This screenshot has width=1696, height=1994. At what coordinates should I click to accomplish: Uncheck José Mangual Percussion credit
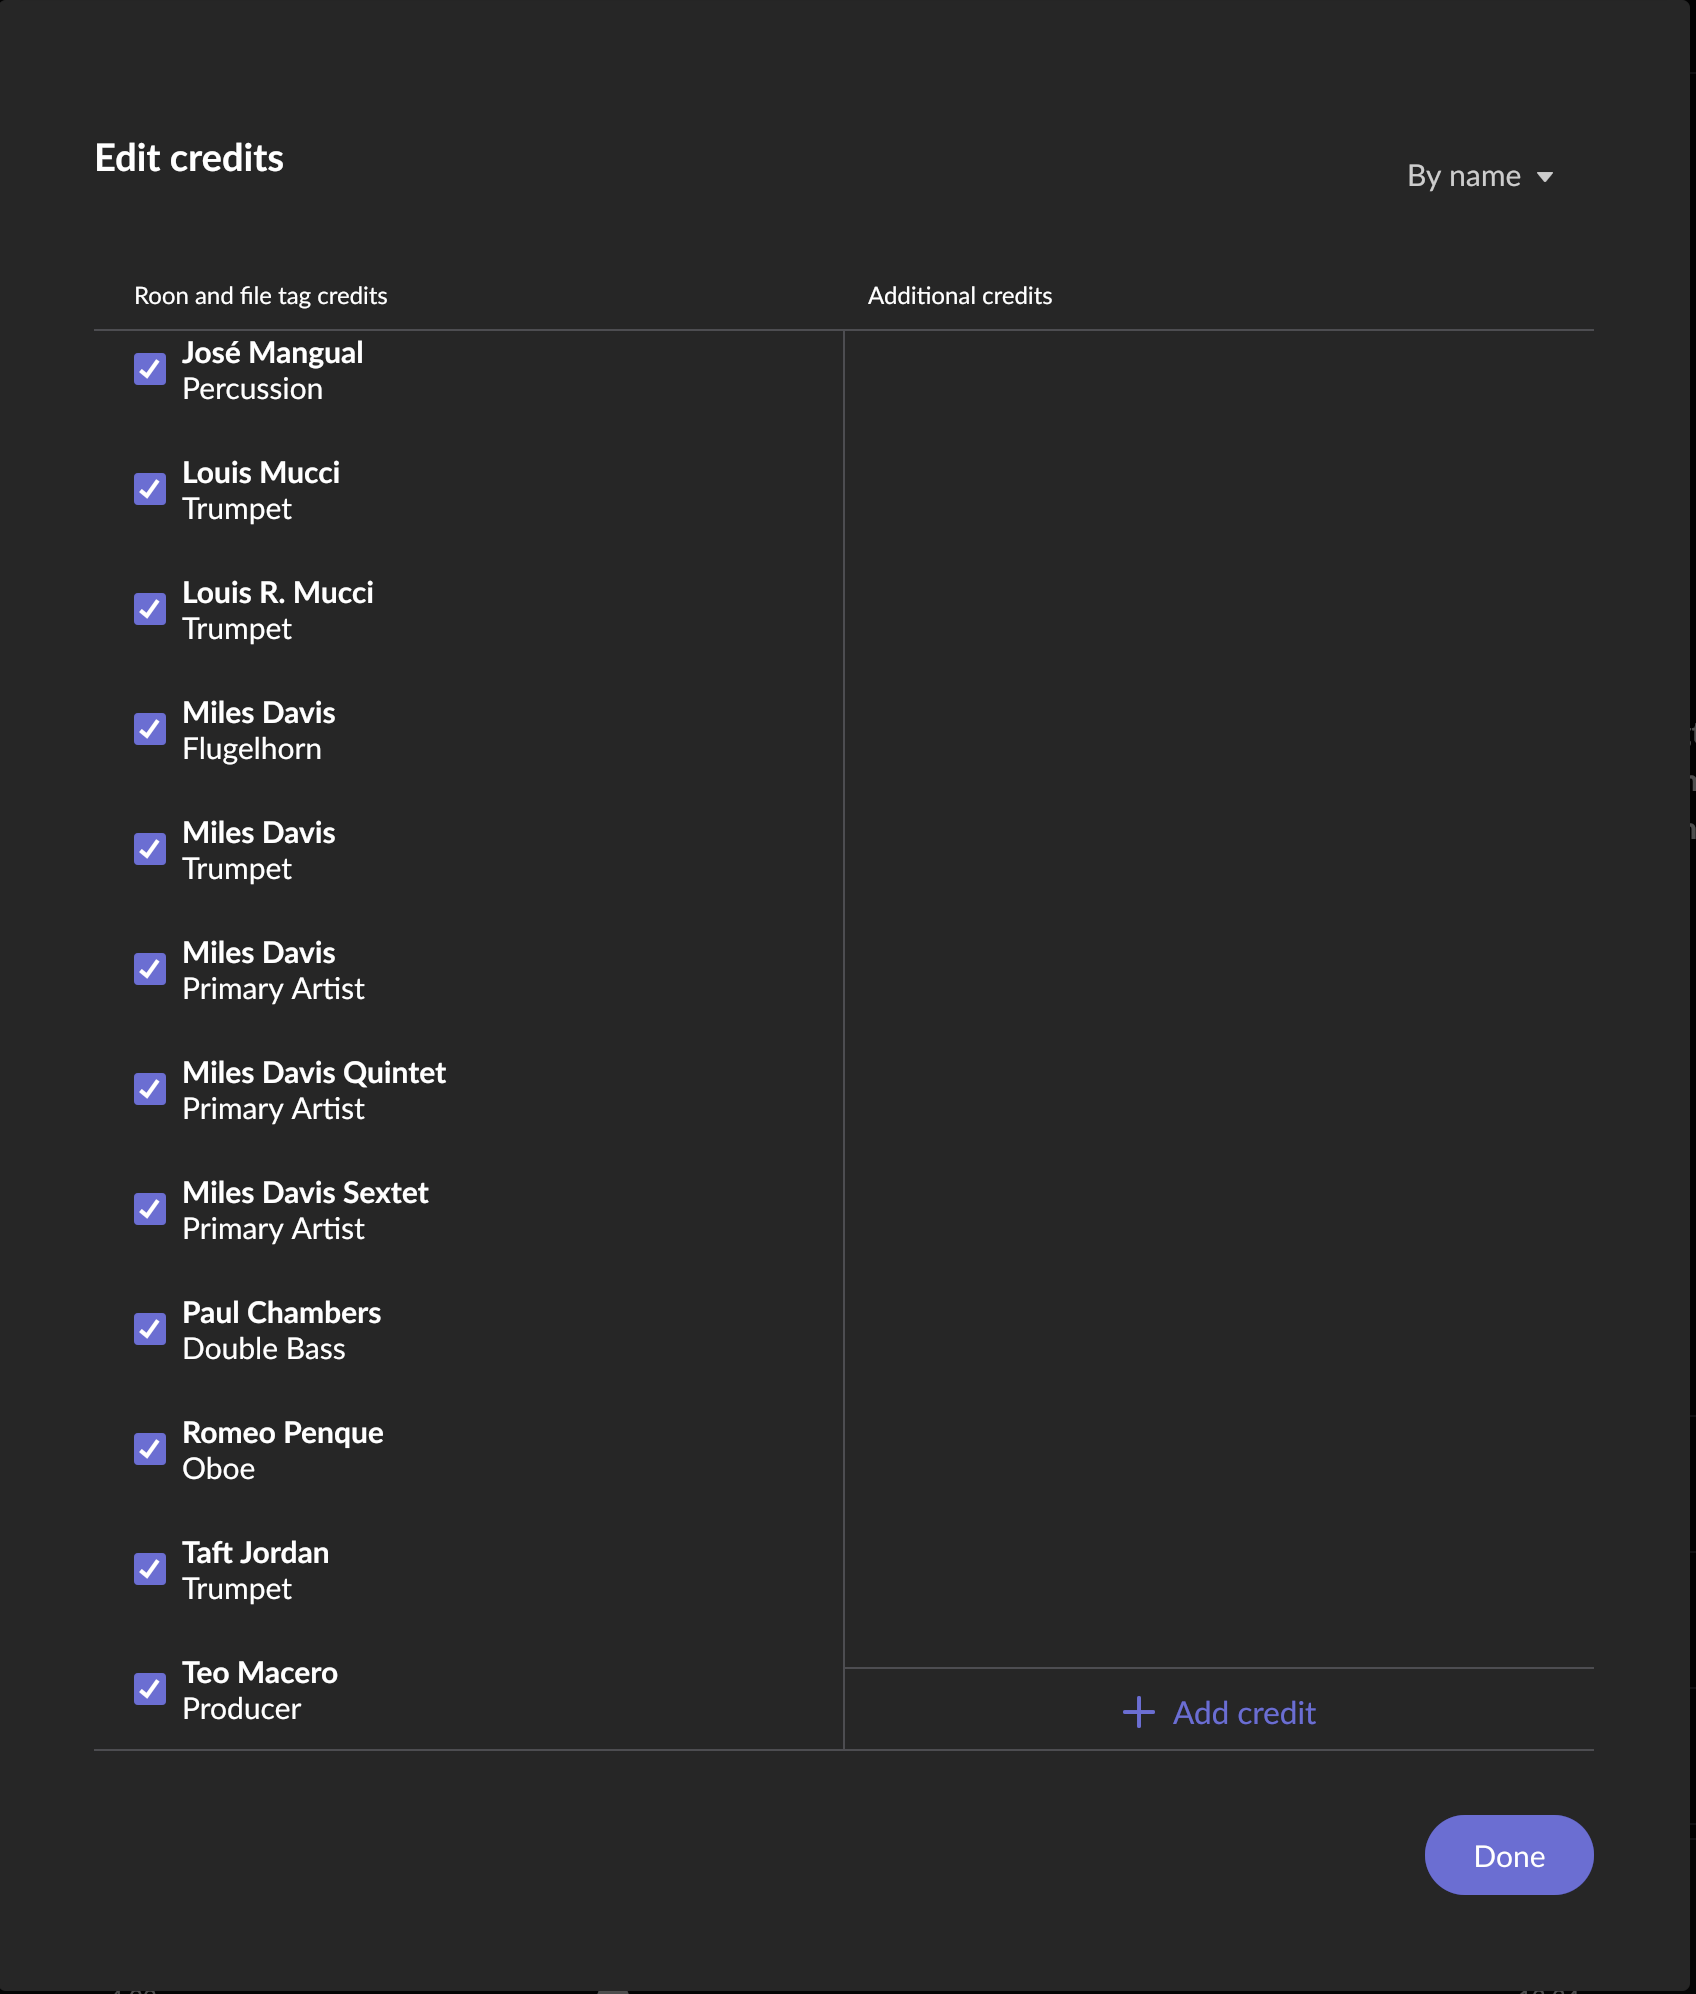[x=150, y=369]
